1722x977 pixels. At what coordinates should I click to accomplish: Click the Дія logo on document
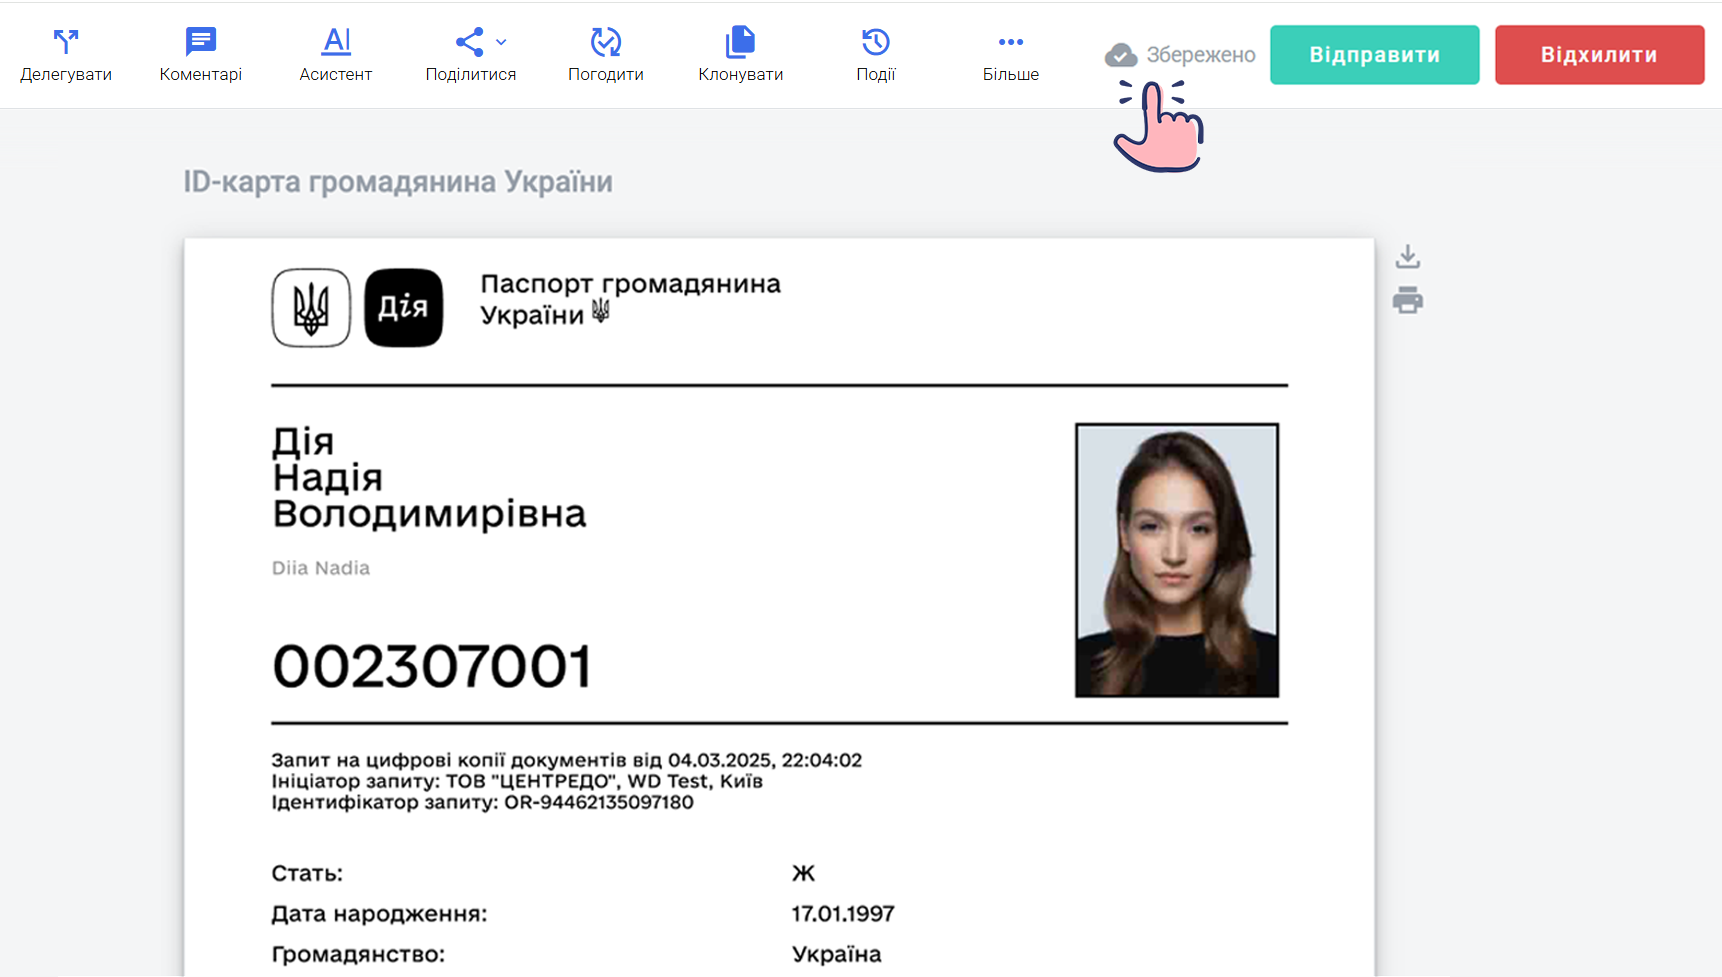(404, 308)
